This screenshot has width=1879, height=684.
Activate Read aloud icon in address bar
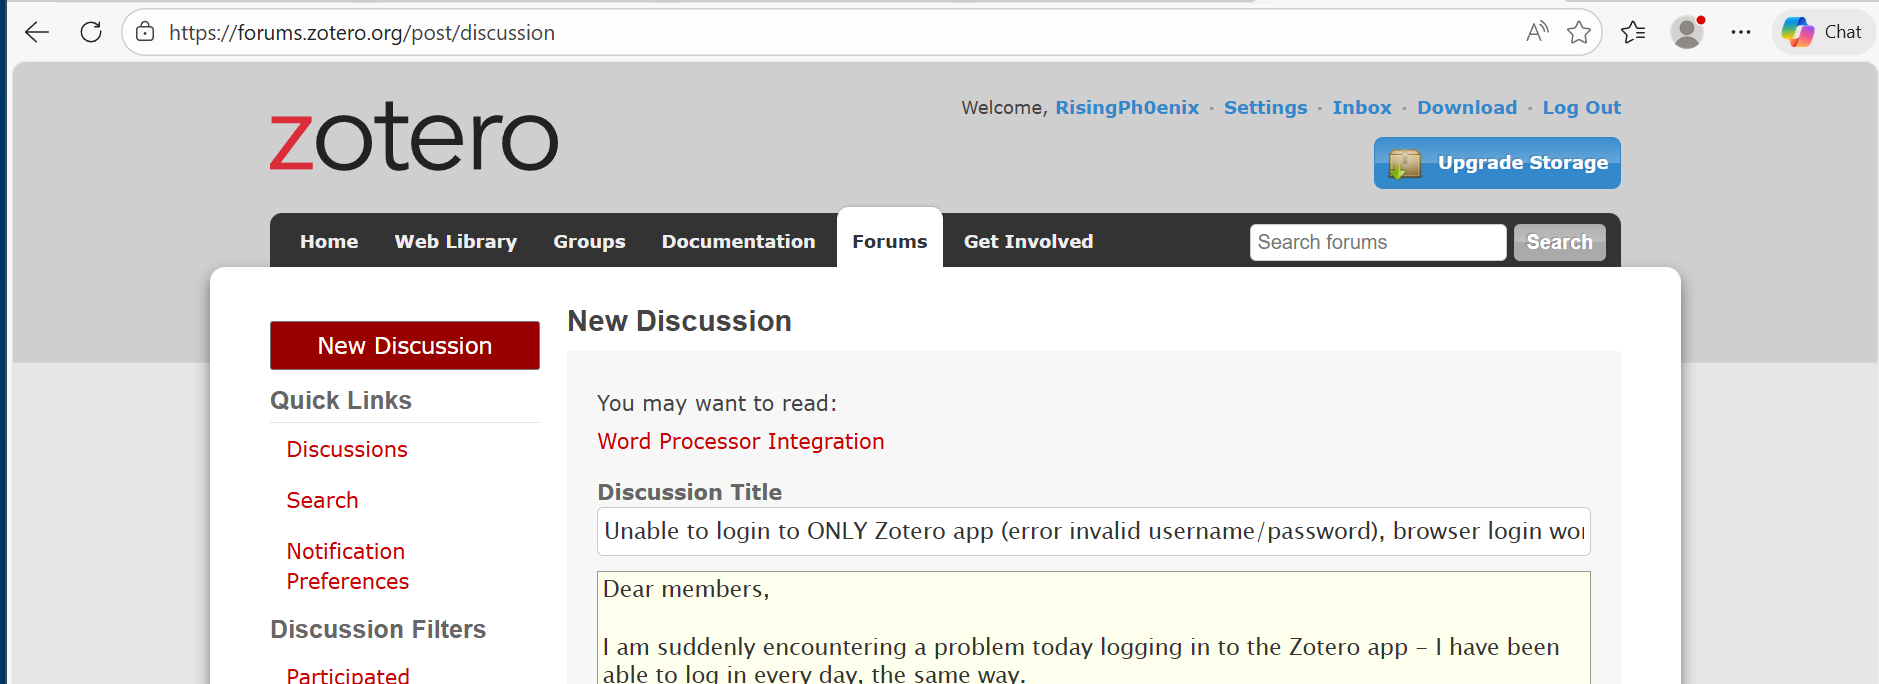click(x=1538, y=32)
